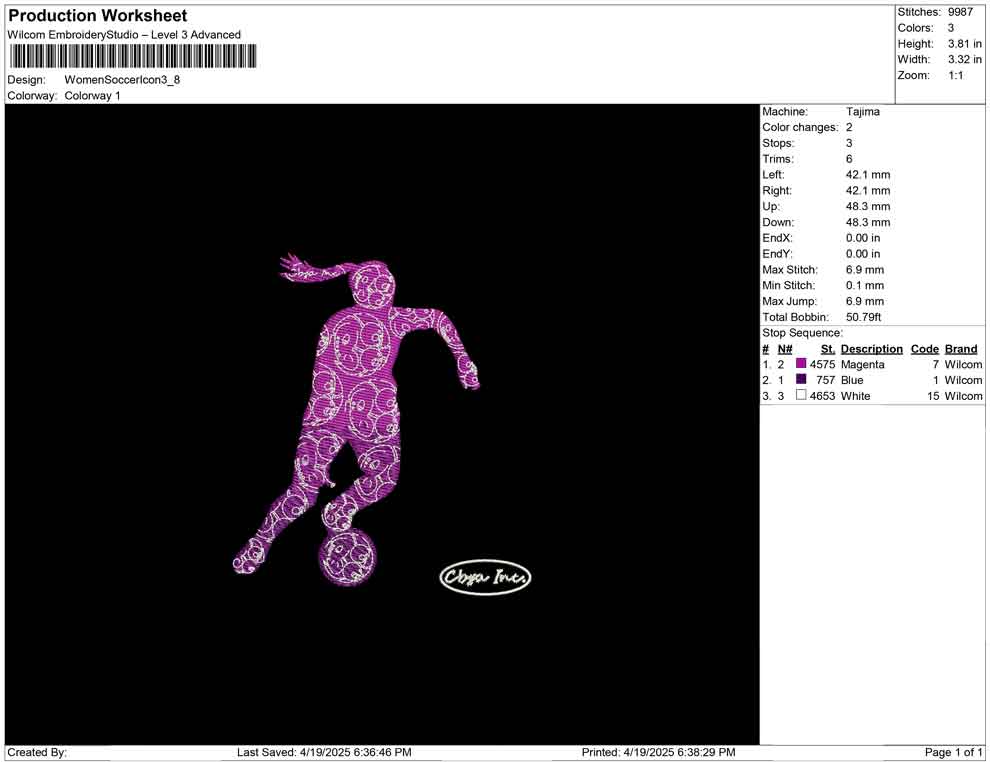990x762 pixels.
Task: Click the 'Last Saved: 4/19/2025 6:36:46 PM' text
Action: click(x=324, y=752)
